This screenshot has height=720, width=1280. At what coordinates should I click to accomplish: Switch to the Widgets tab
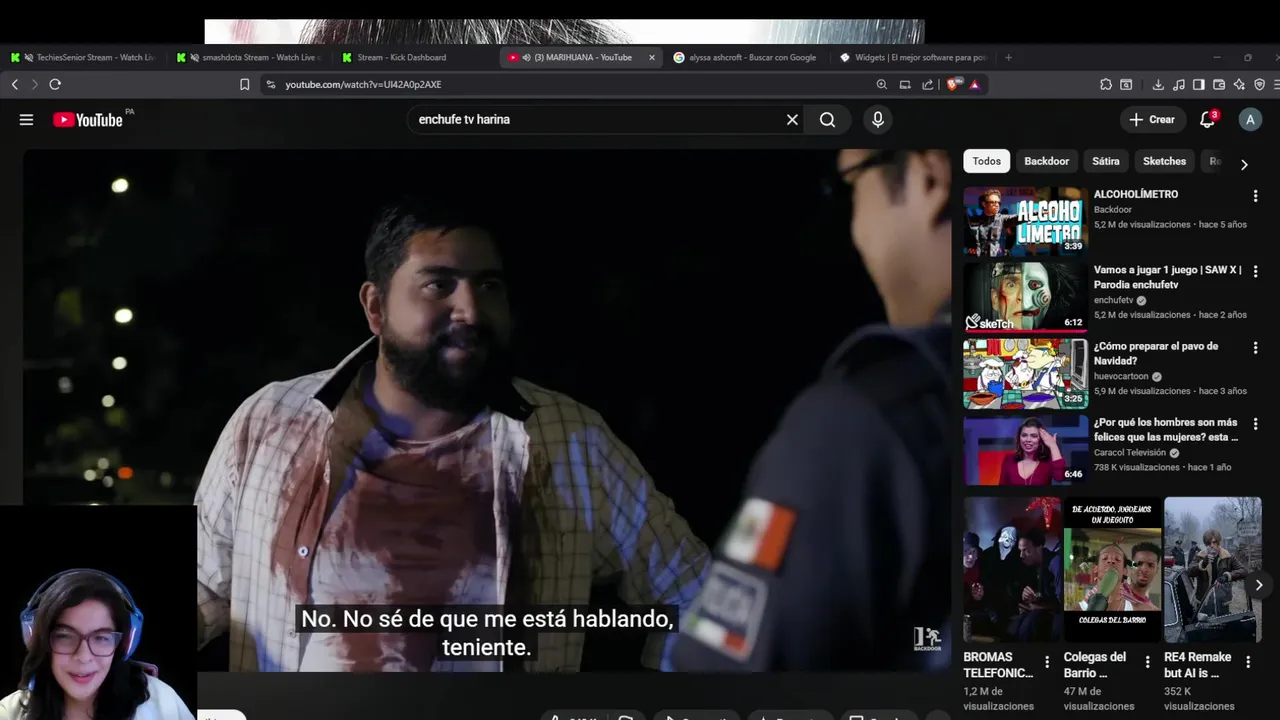(x=912, y=57)
